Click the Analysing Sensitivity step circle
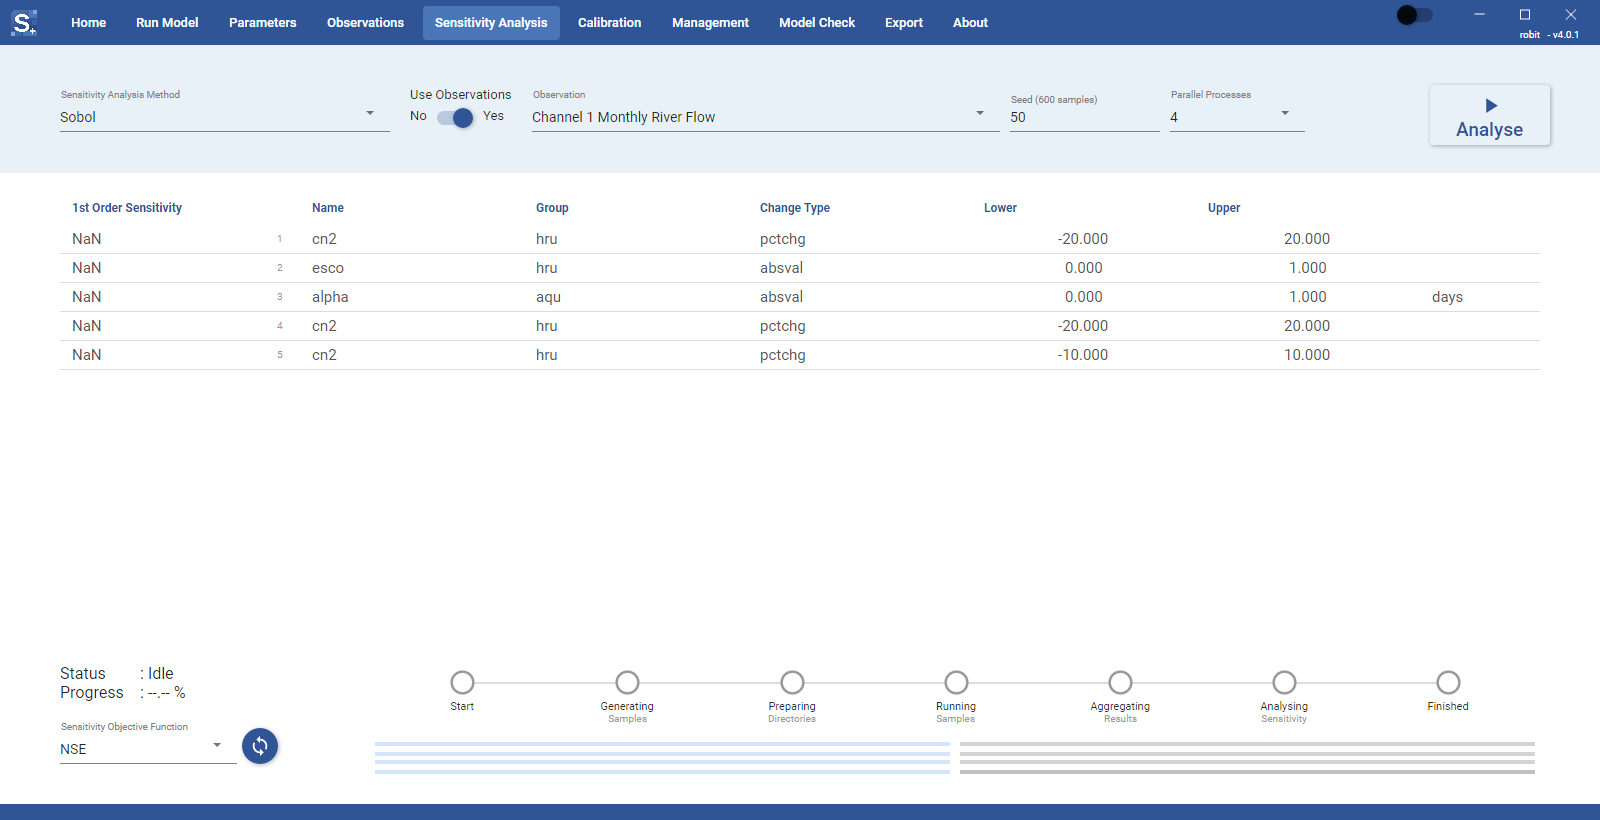 [1284, 682]
